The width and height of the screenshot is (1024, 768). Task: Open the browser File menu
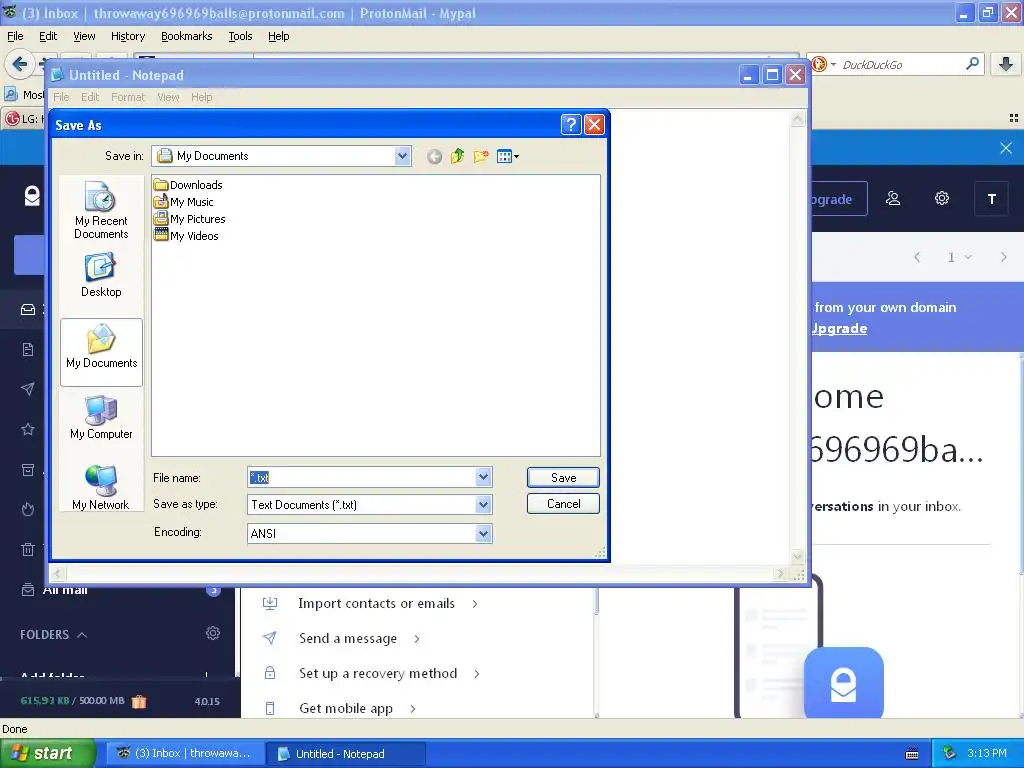pyautogui.click(x=15, y=36)
